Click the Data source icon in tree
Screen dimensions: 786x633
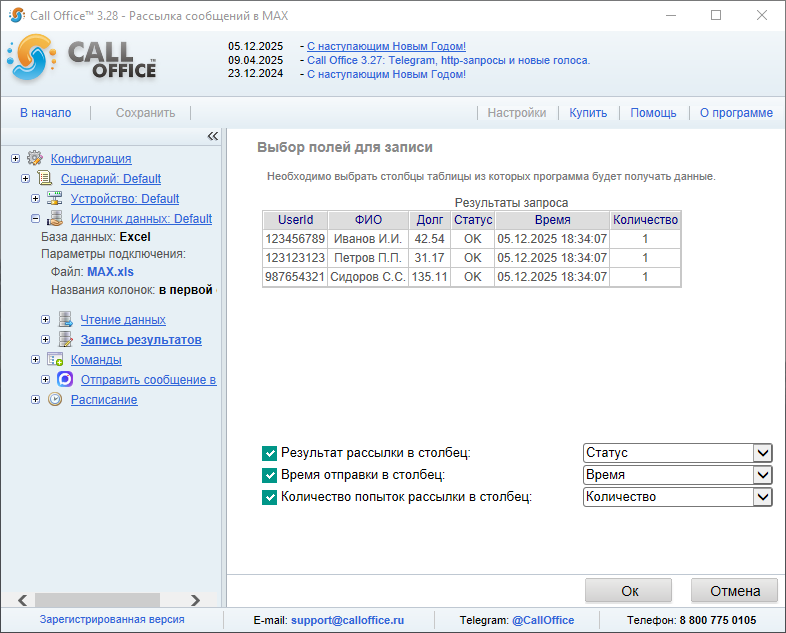[x=55, y=218]
